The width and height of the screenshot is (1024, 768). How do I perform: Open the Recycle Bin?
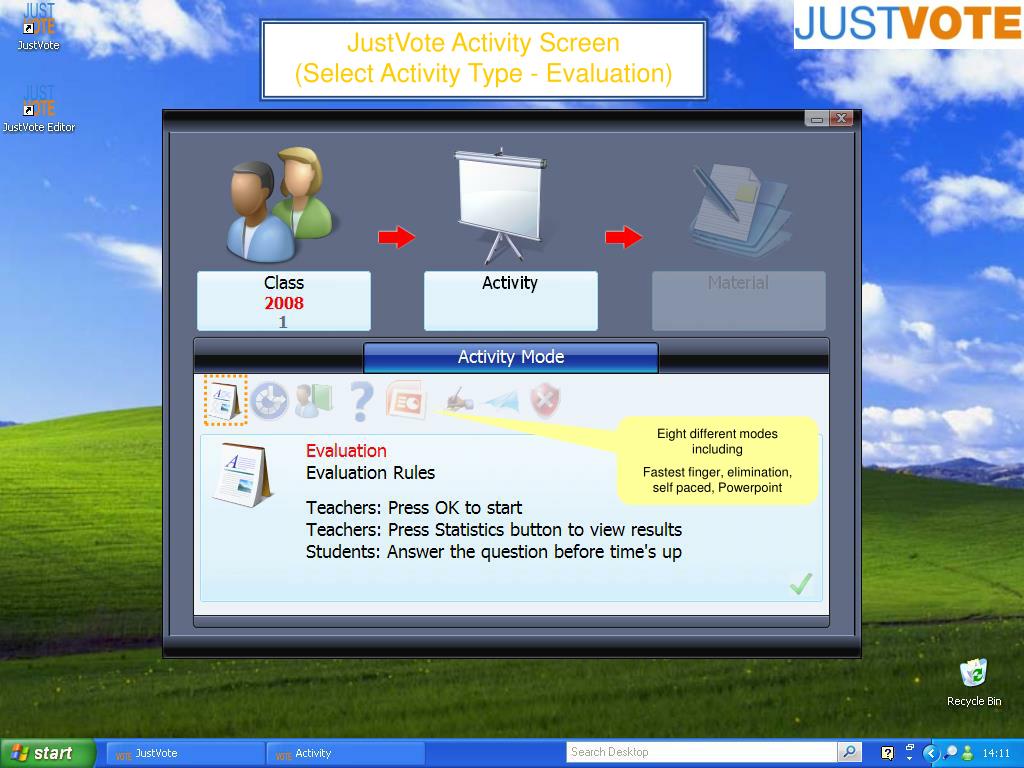click(974, 682)
